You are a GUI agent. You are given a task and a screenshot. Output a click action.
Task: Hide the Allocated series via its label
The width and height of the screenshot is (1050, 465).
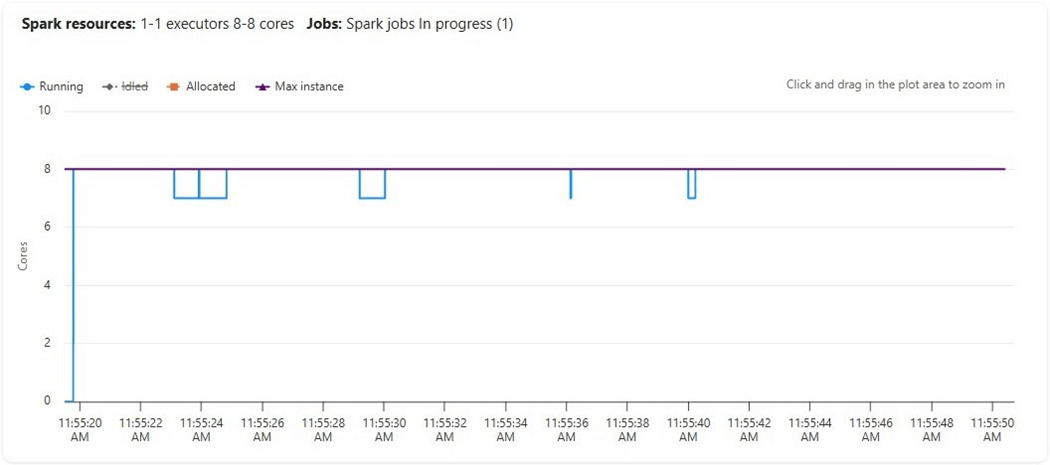tap(210, 87)
